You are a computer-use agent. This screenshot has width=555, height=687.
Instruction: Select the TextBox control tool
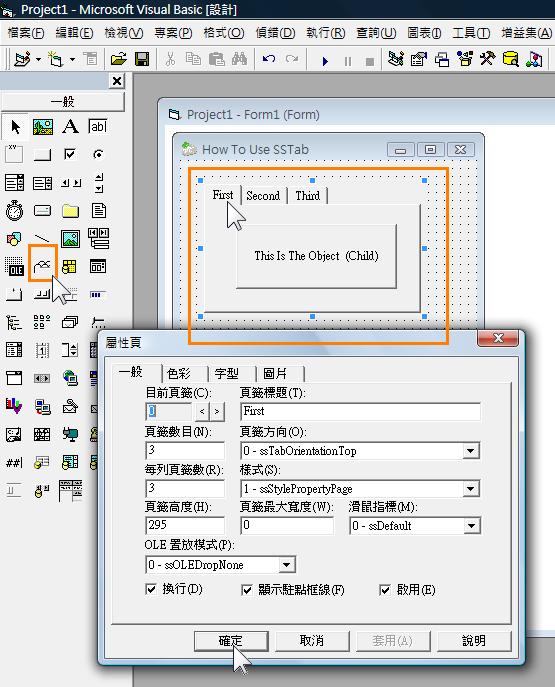click(98, 127)
